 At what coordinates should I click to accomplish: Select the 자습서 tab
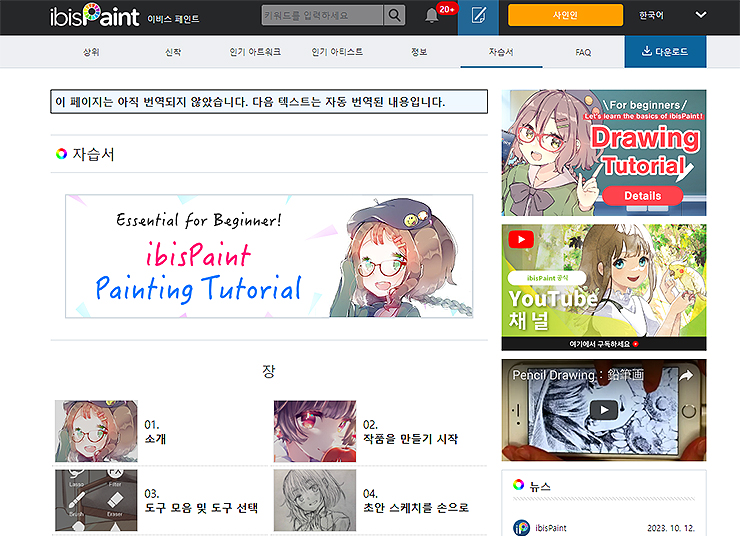tap(501, 52)
